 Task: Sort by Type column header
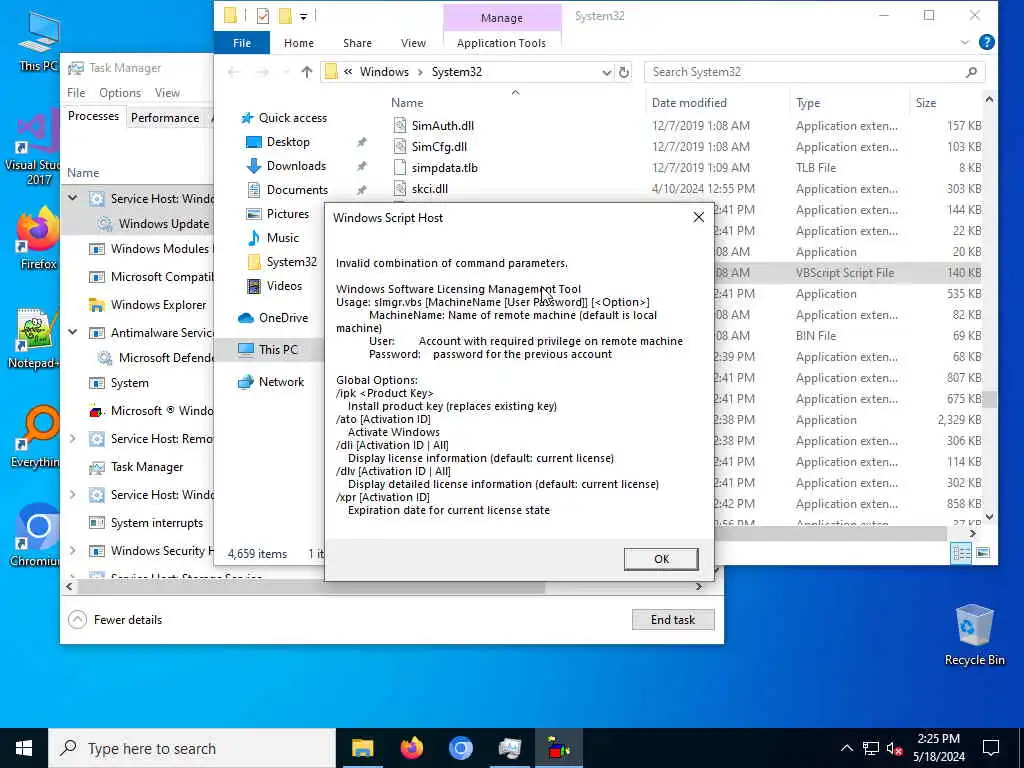point(808,103)
